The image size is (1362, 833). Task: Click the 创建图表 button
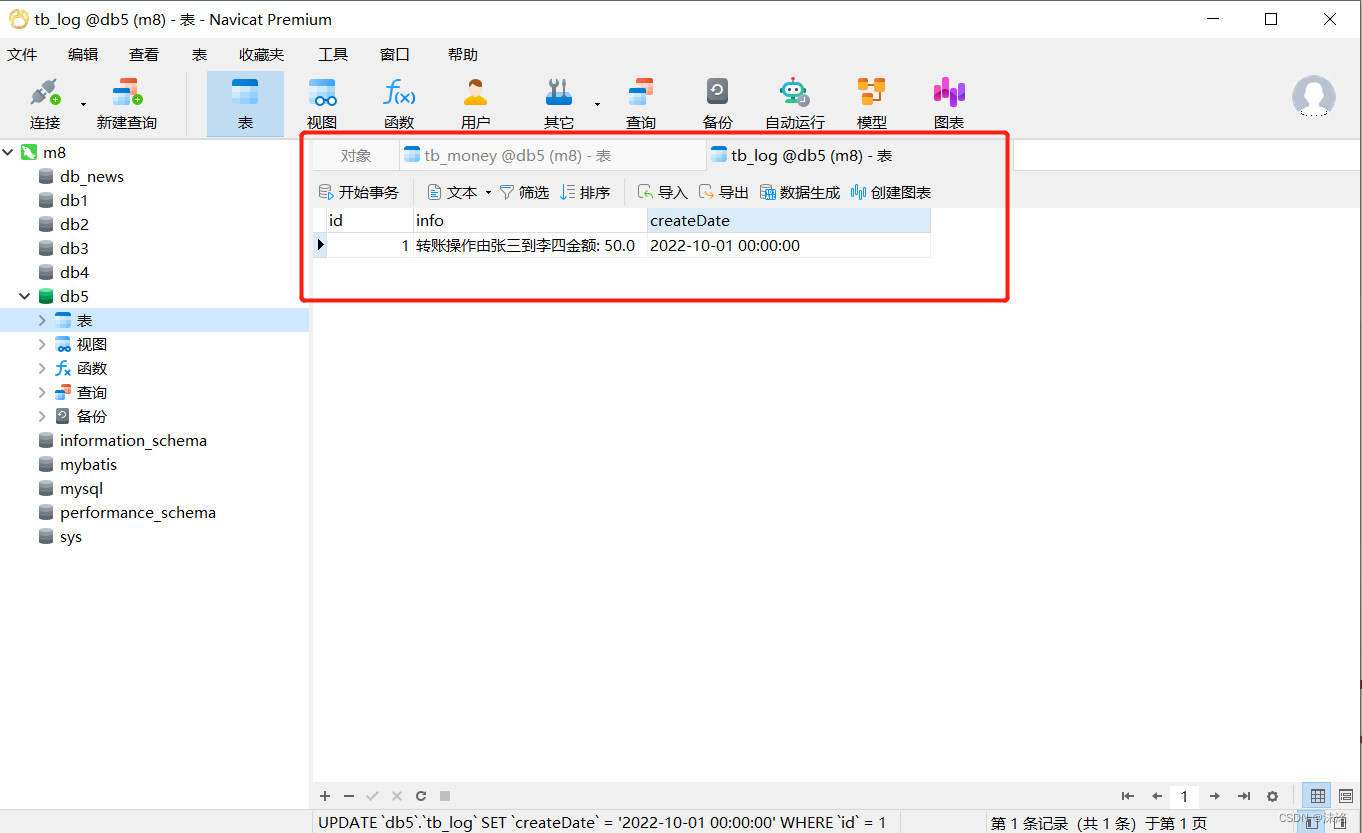(x=891, y=192)
